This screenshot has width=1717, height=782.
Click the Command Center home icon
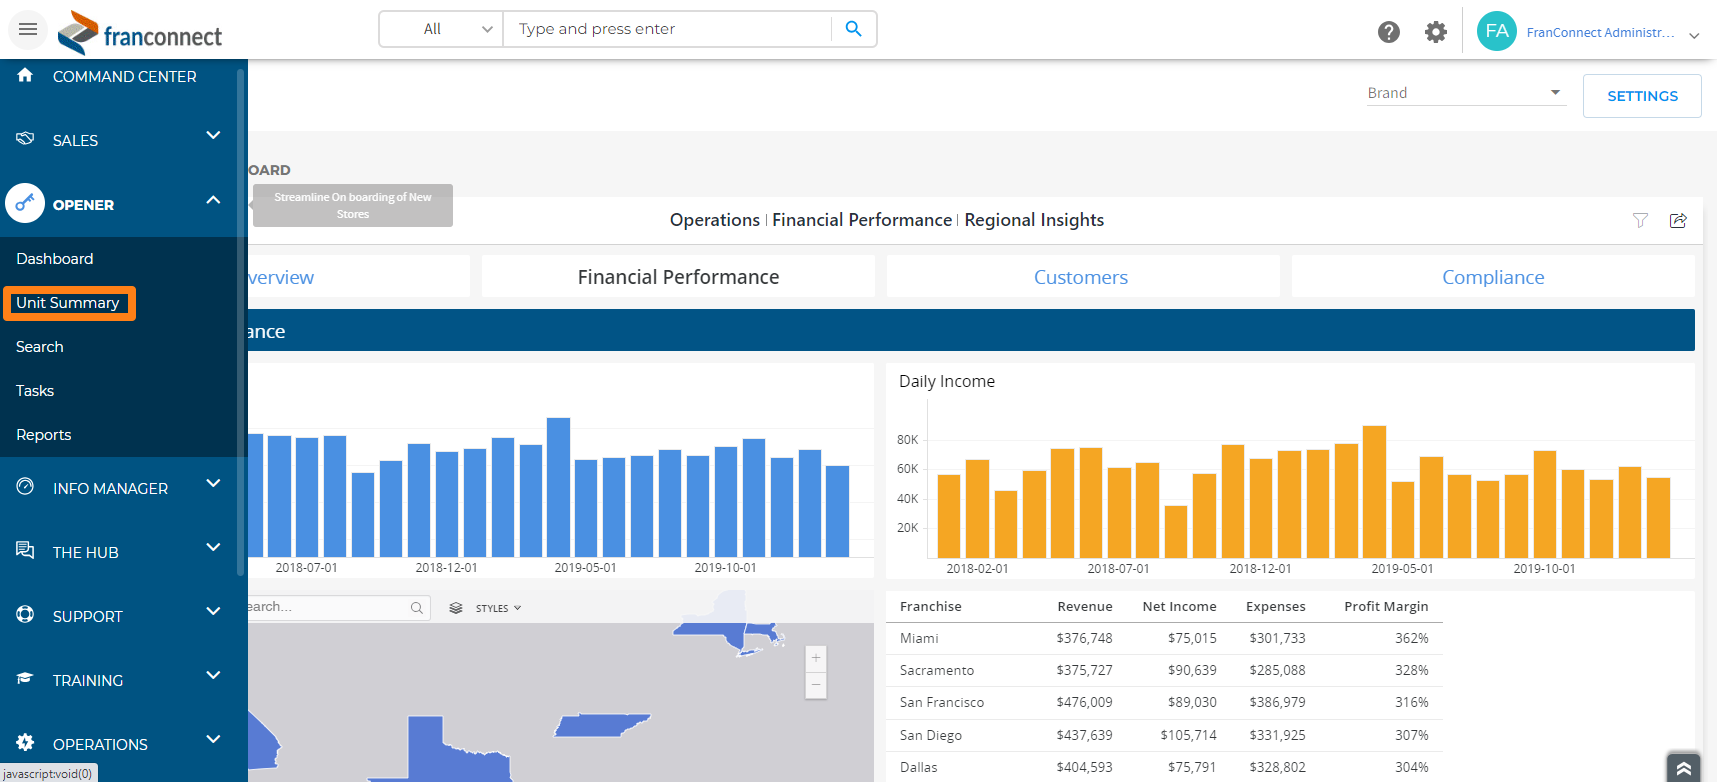tap(25, 75)
